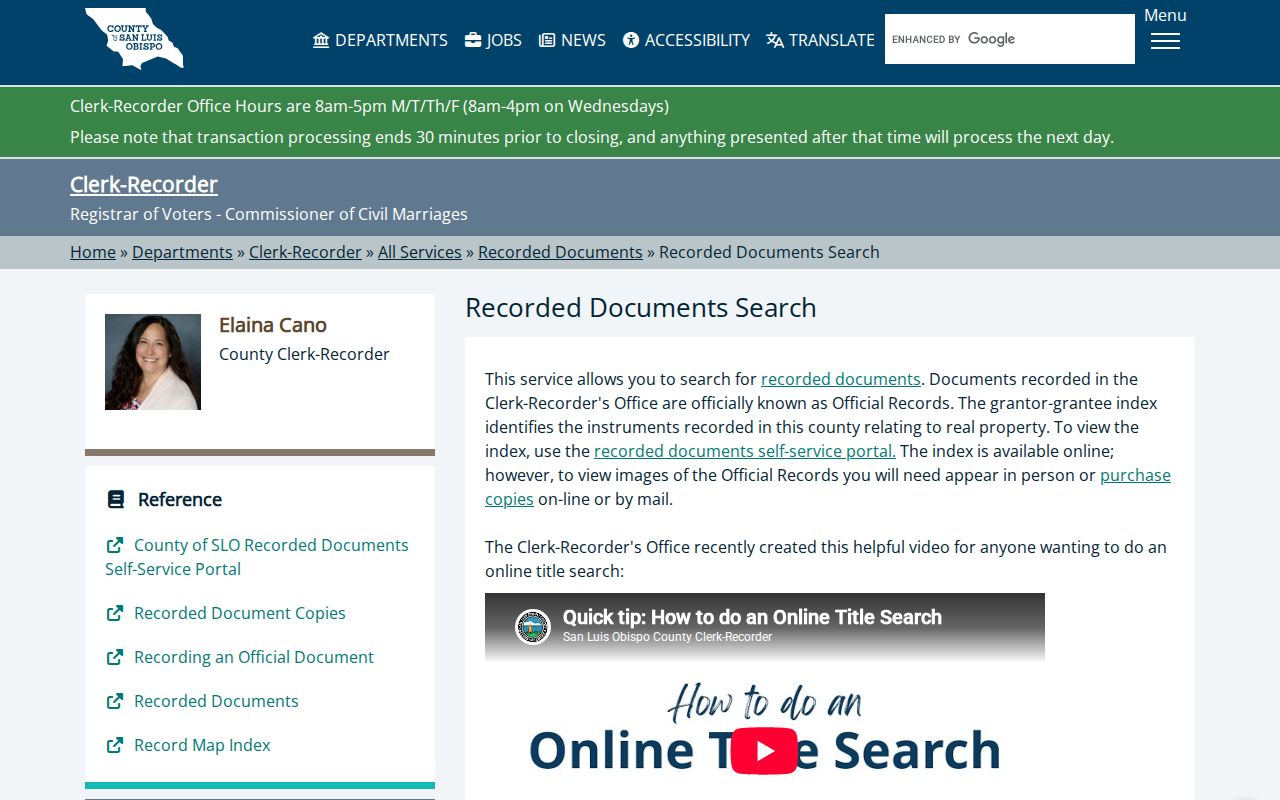Open the Translate menu item

pyautogui.click(x=820, y=40)
